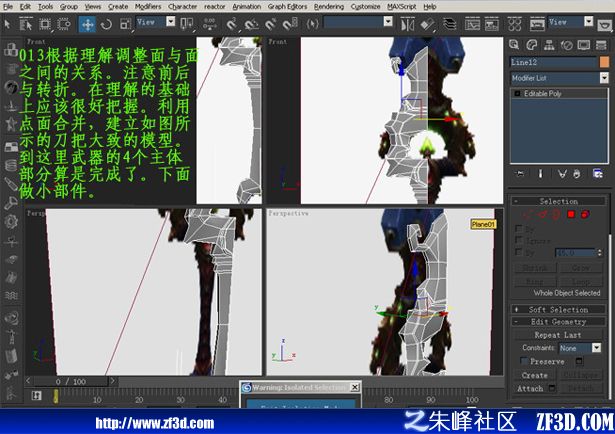Toggle Angle Snap icon
The height and width of the screenshot is (434, 615).
pyautogui.click(x=251, y=24)
